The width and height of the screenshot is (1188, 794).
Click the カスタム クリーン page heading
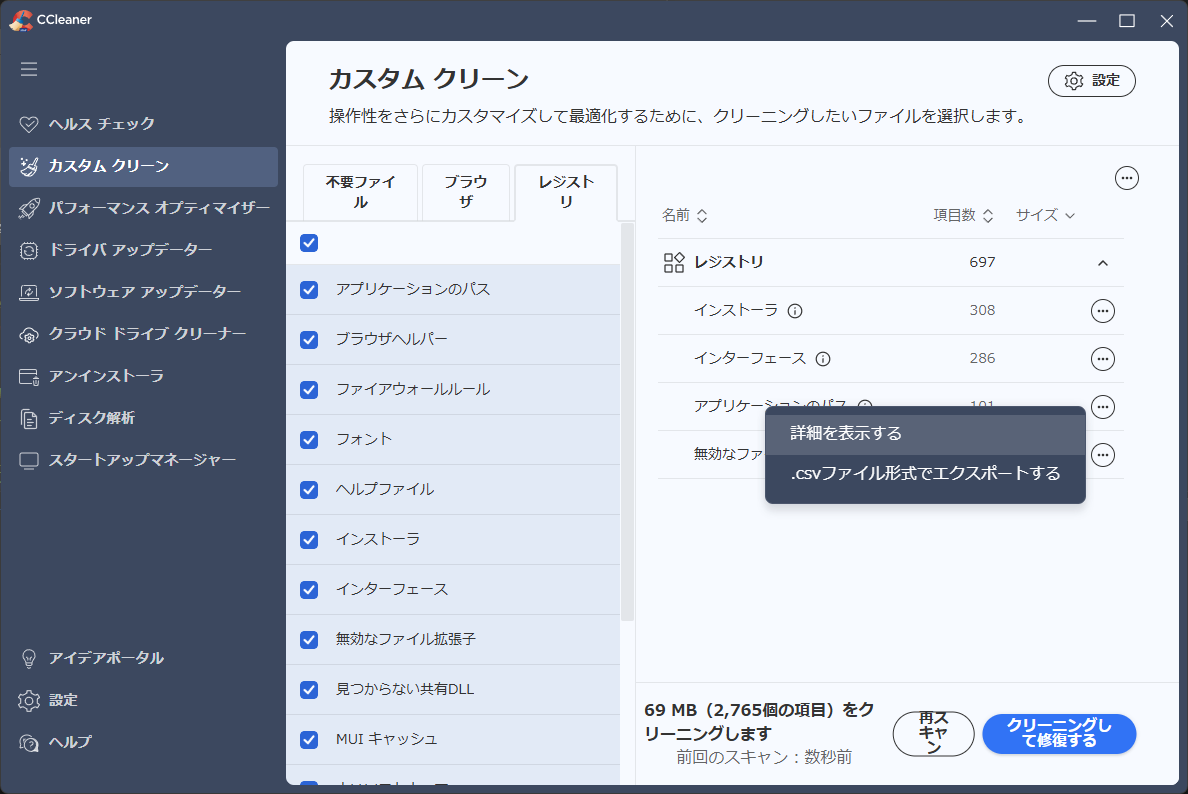pos(428,80)
